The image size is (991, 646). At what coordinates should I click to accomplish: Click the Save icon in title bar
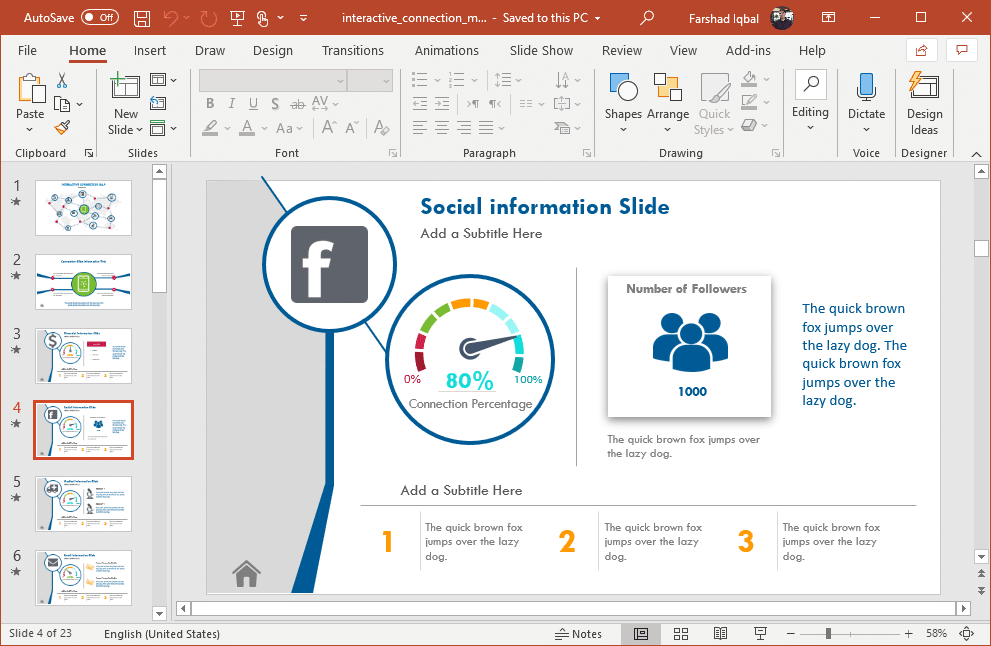tap(142, 18)
